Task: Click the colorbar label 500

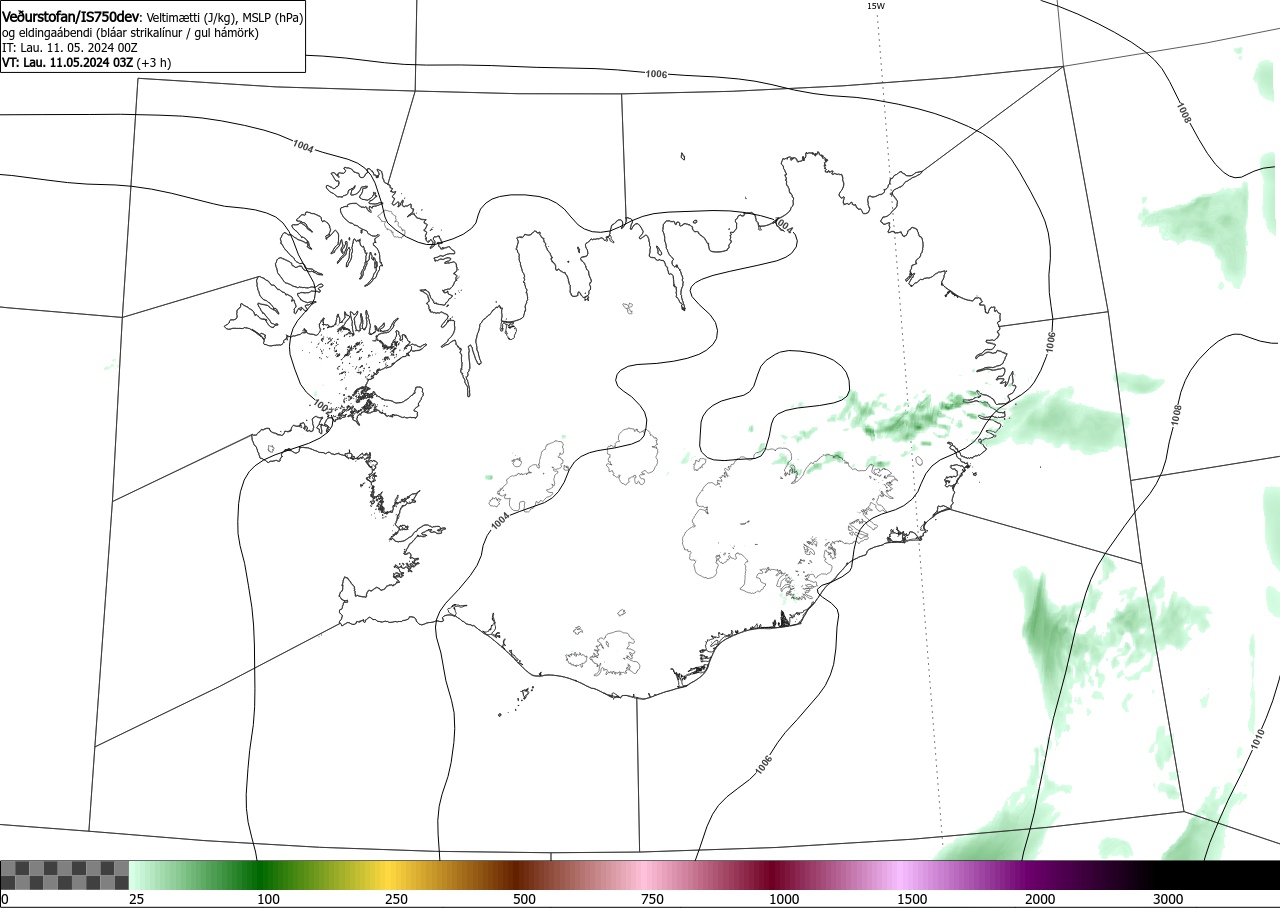Action: [x=524, y=899]
